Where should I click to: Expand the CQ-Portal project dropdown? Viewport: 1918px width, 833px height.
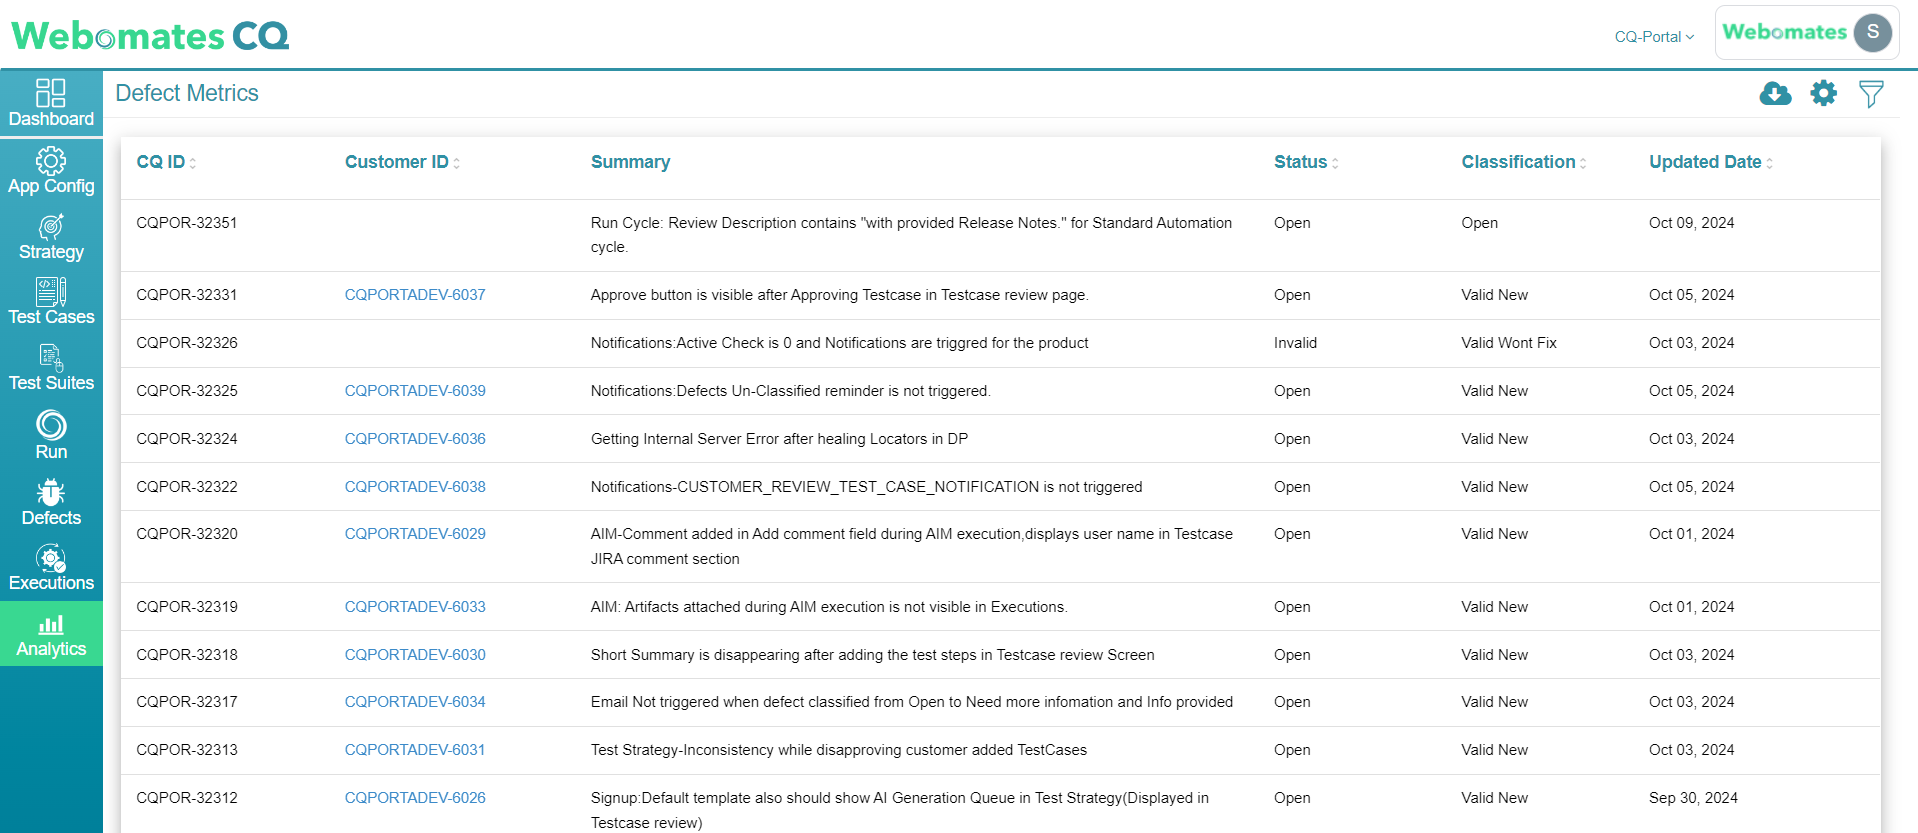click(1654, 37)
